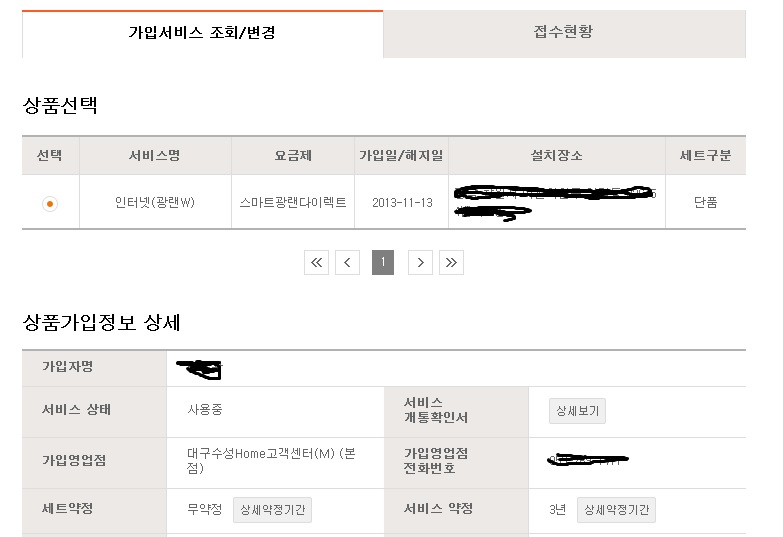Click the 서비스명 column header

pos(155,156)
